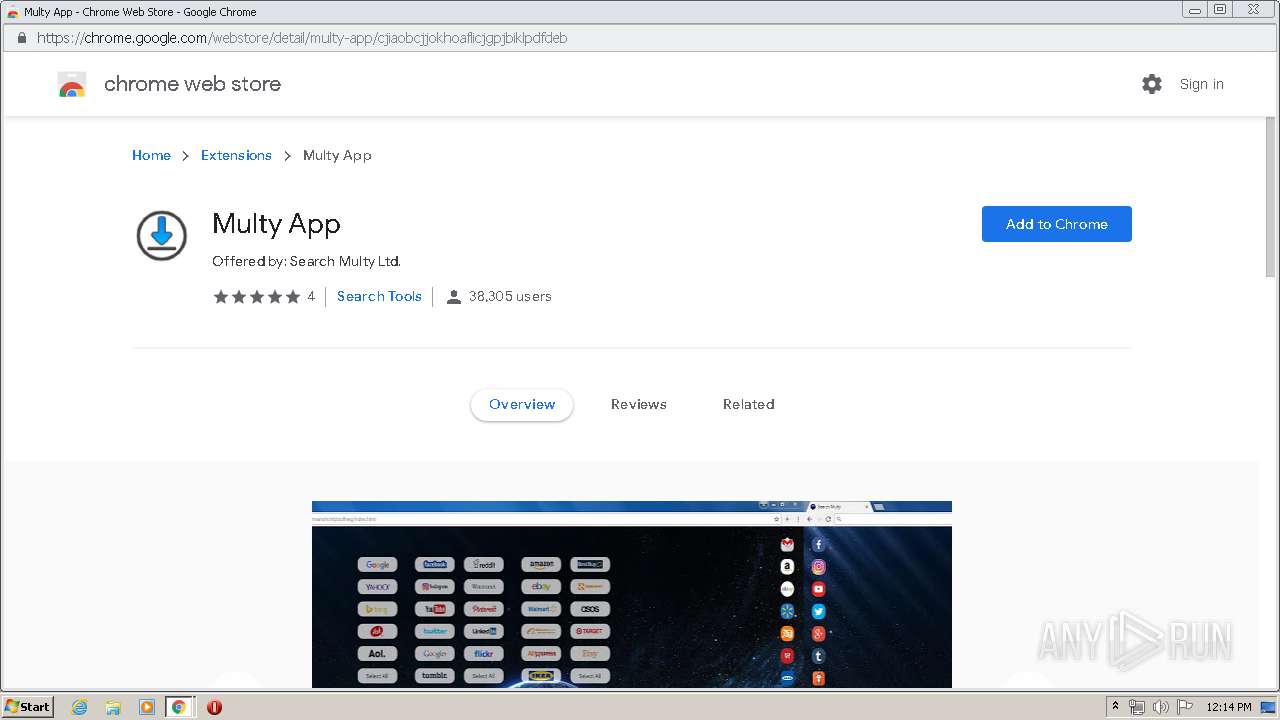Select the Overview tab
The height and width of the screenshot is (720, 1280).
click(x=522, y=404)
